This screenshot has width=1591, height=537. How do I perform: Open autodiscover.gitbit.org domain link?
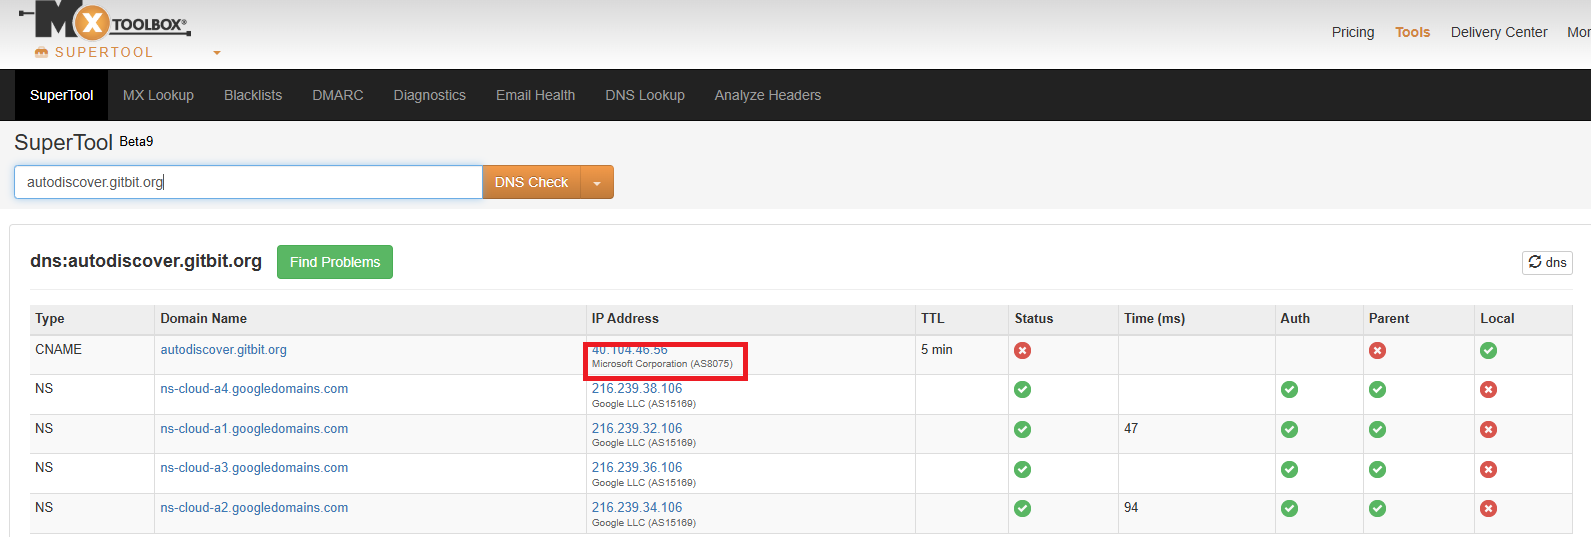223,349
